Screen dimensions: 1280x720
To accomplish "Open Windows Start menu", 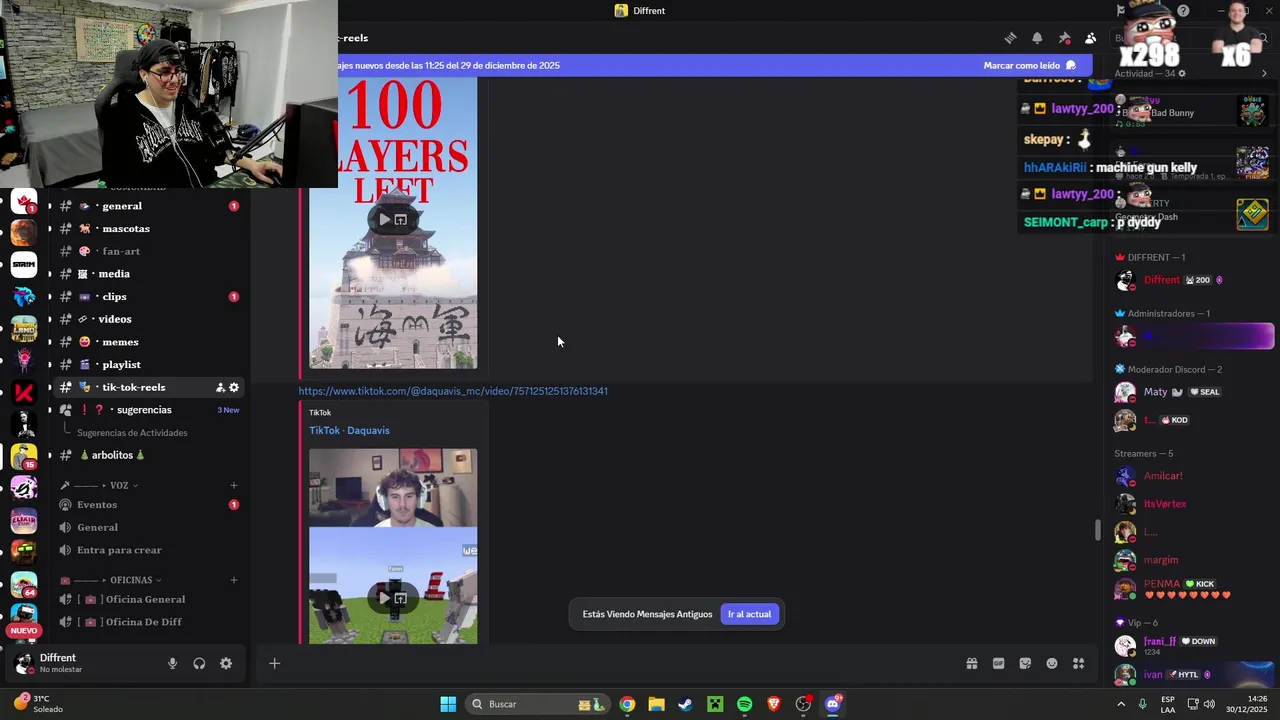I will tap(448, 704).
